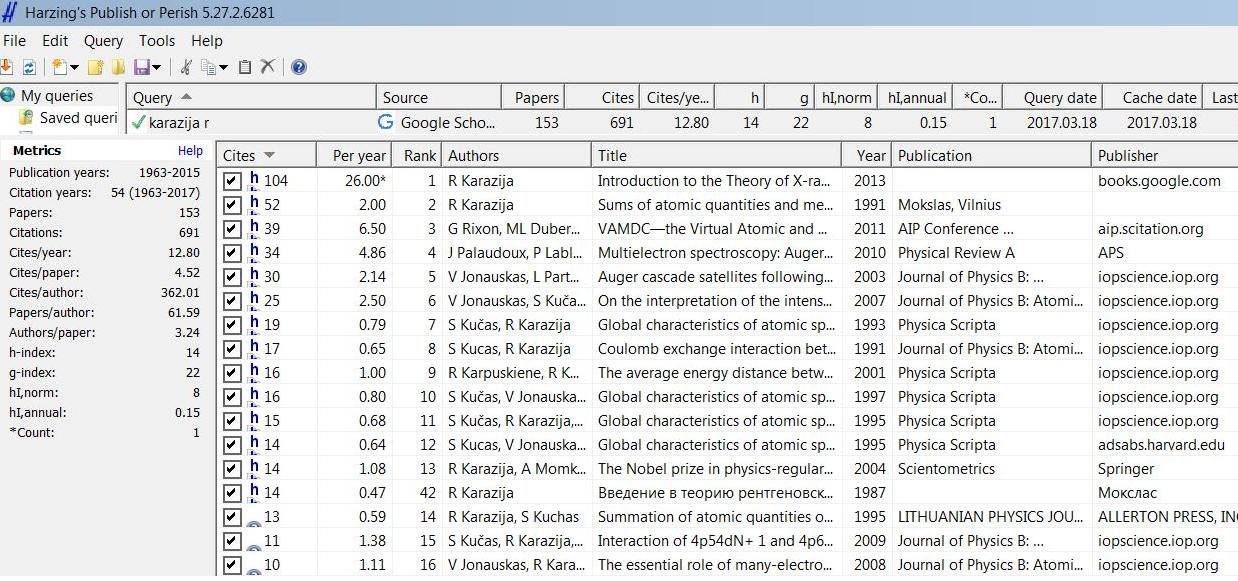
Task: Click the Help link in Metrics panel
Action: click(x=190, y=150)
